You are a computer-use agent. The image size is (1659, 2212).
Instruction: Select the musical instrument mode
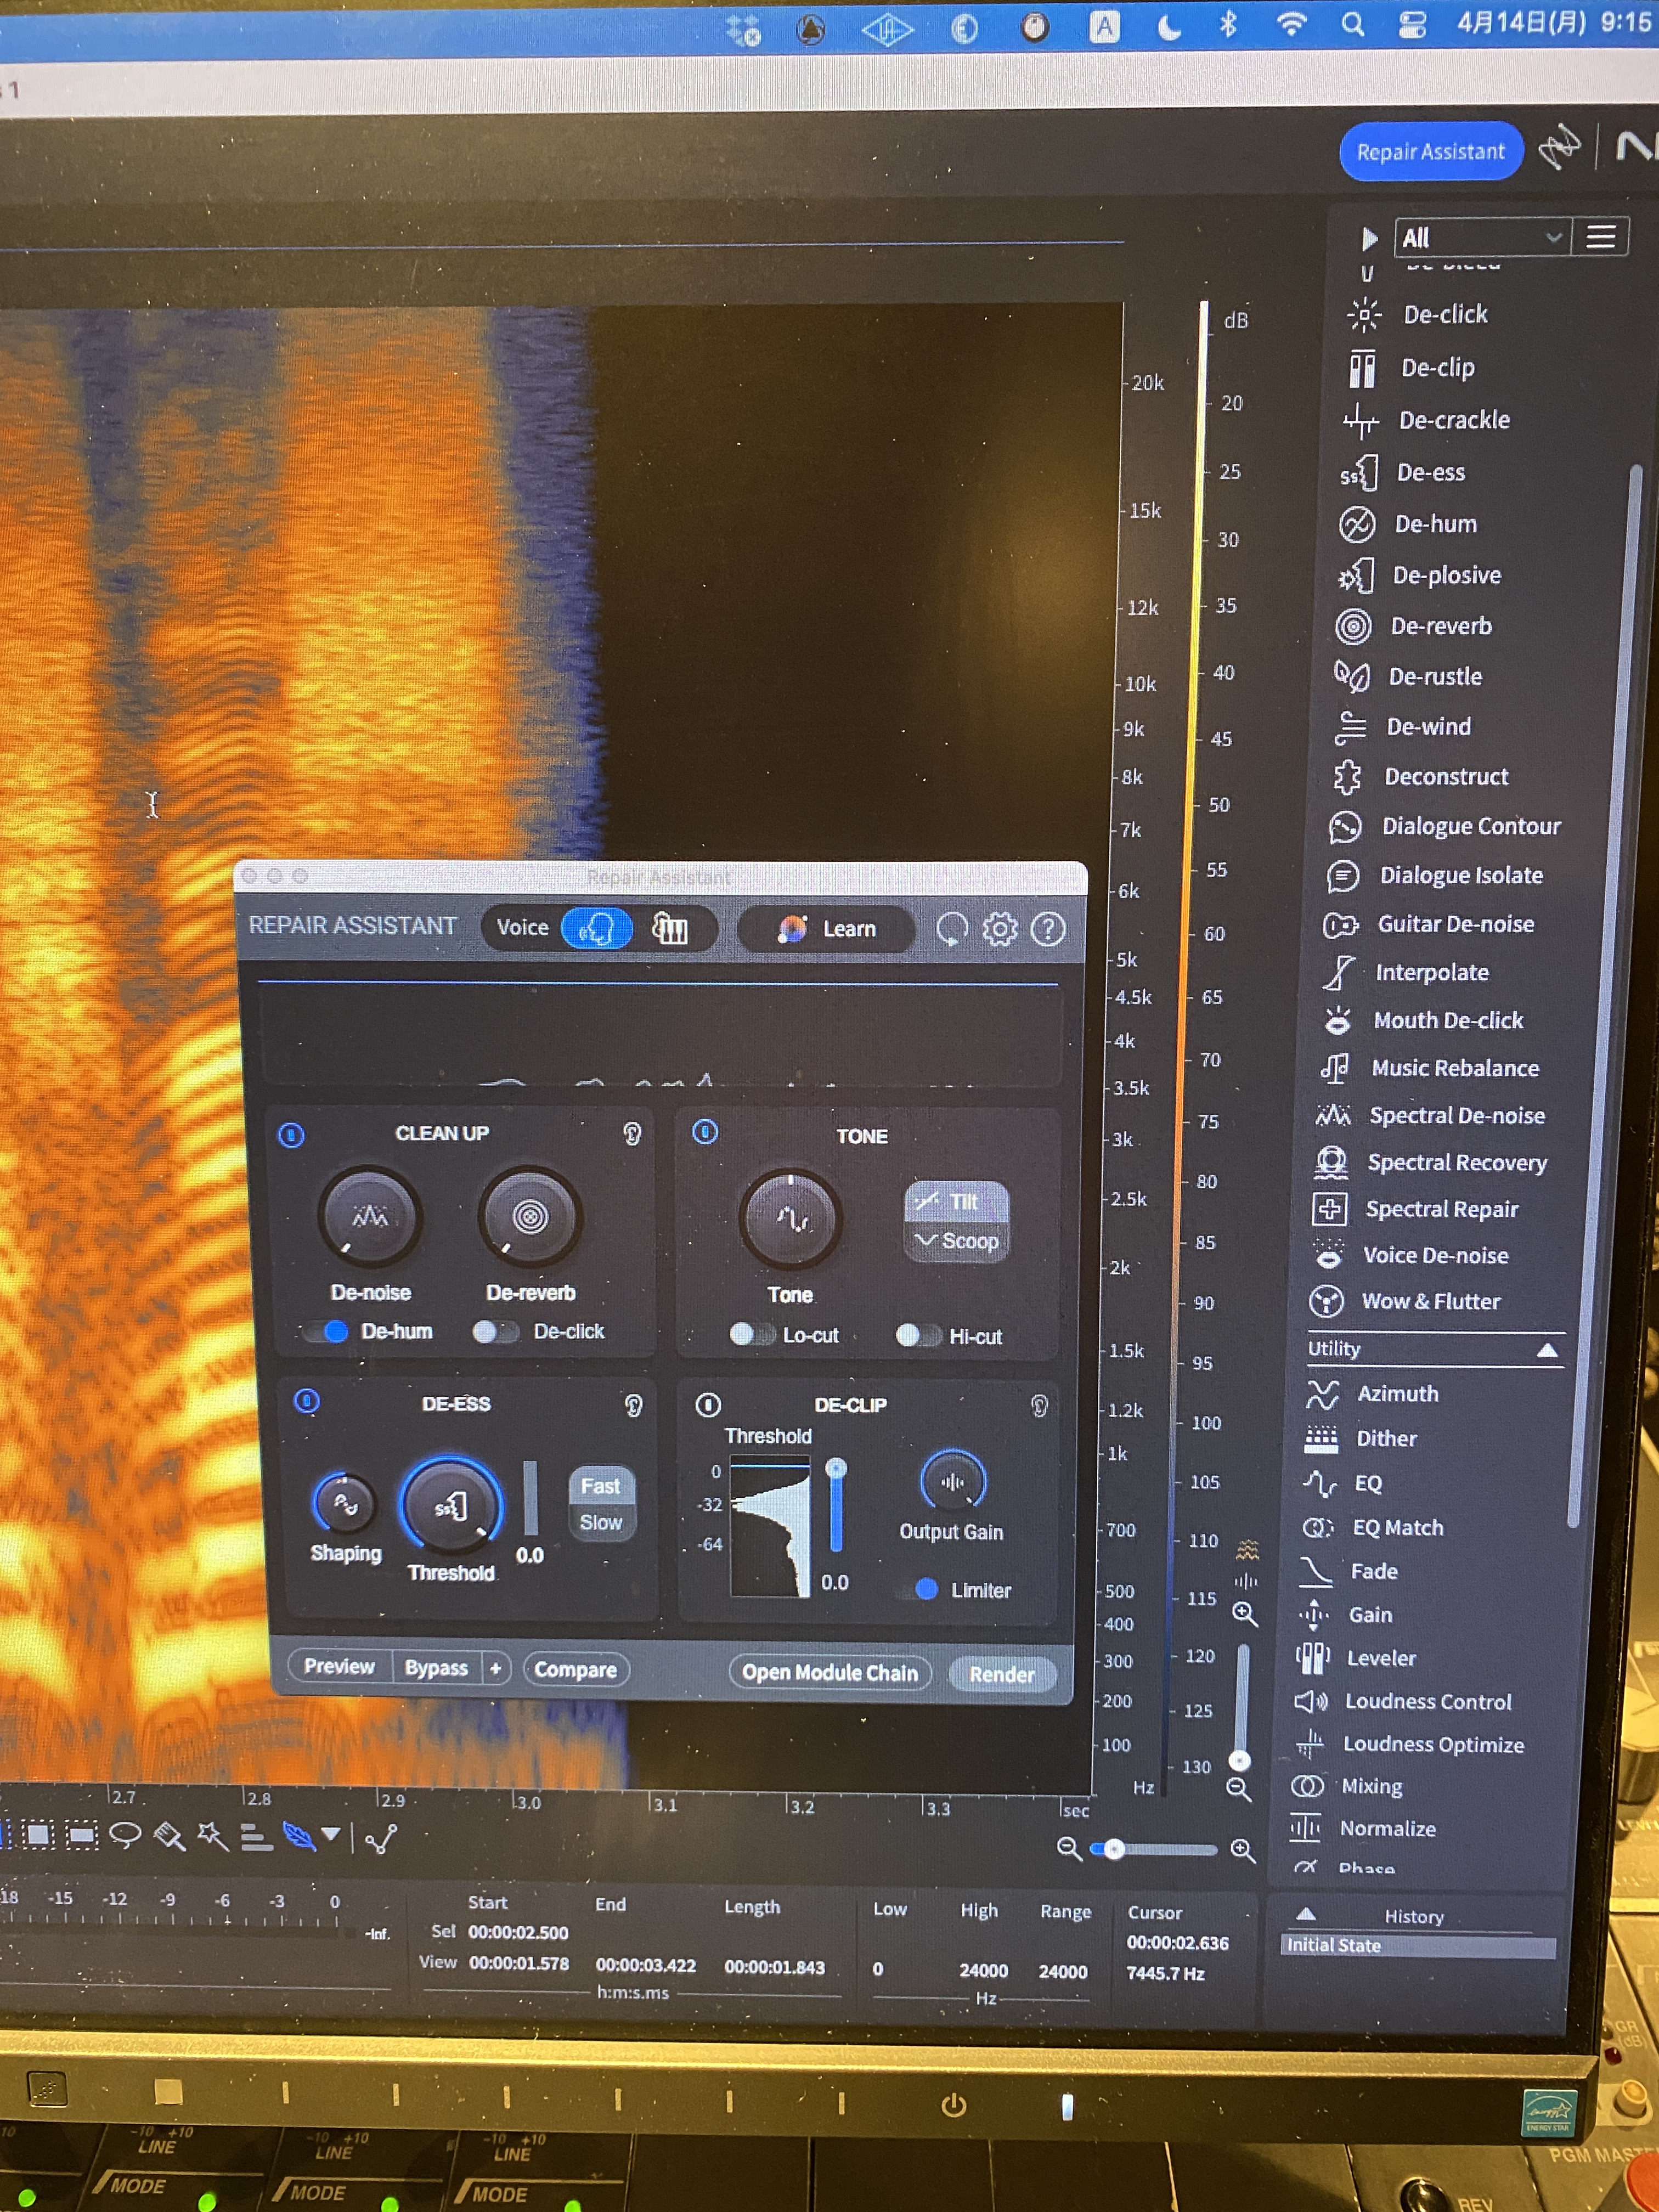671,929
